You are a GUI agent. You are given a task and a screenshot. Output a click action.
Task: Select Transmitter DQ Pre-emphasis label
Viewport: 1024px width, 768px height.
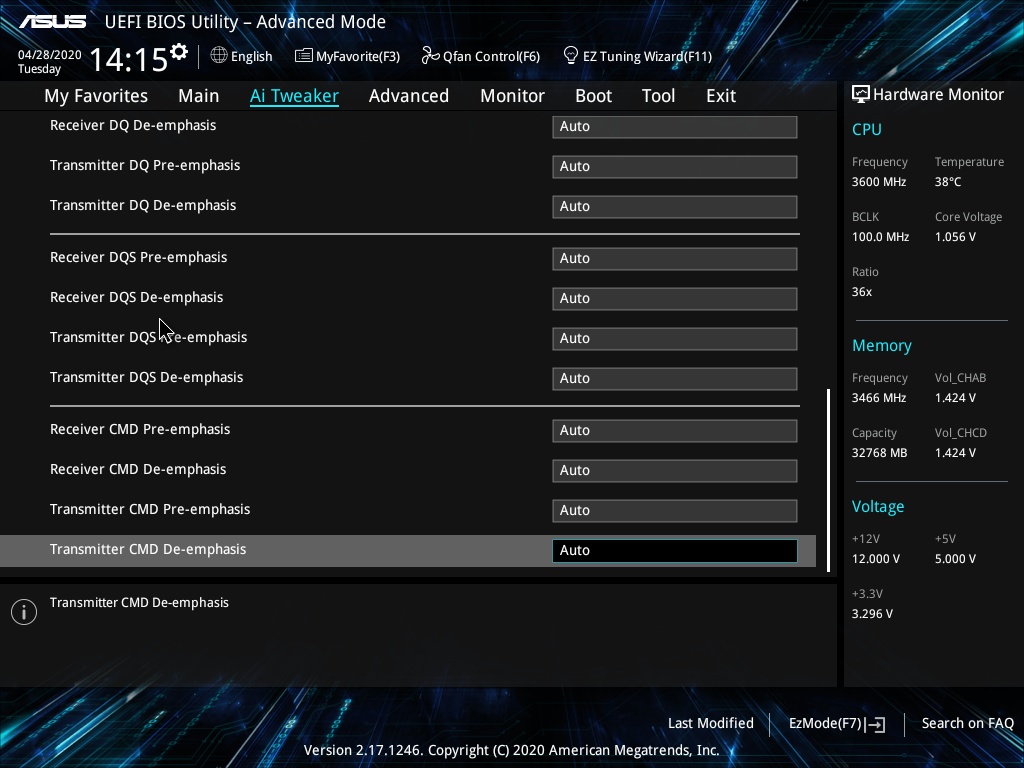coord(145,165)
